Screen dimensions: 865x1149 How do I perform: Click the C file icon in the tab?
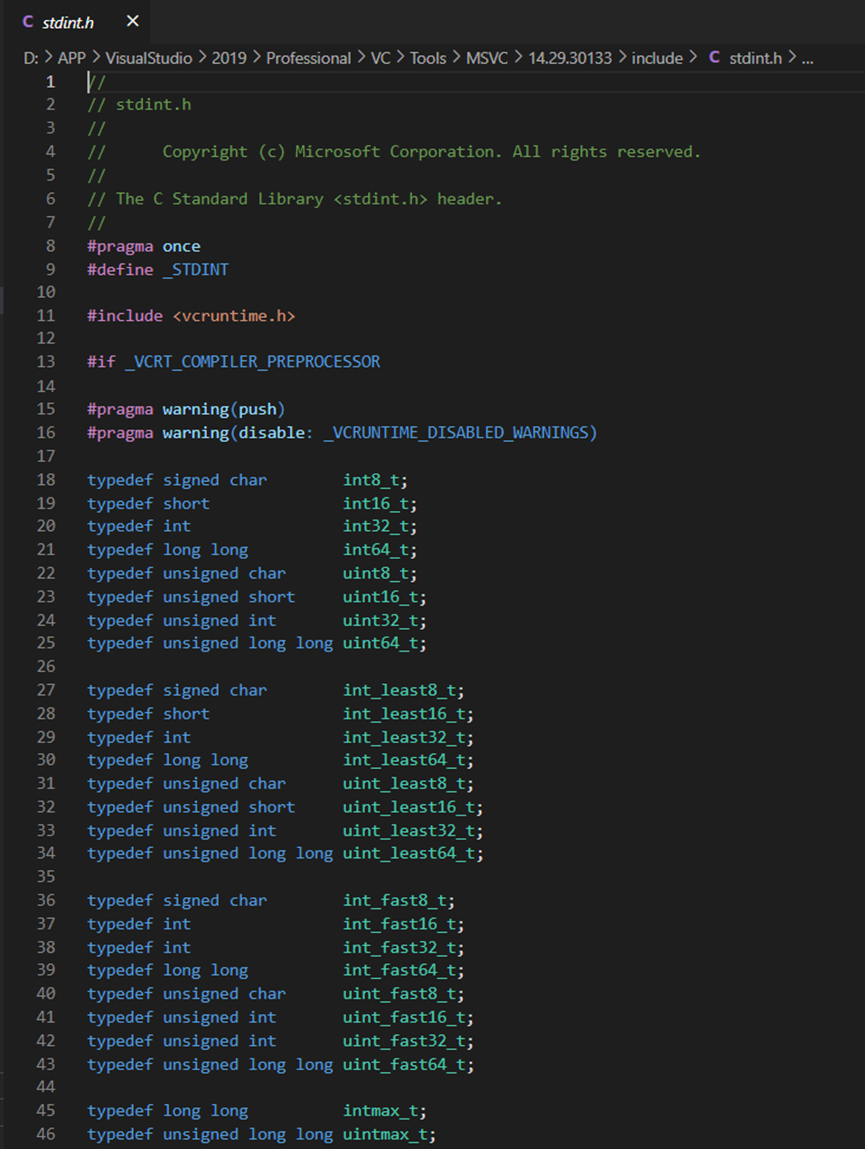[x=28, y=22]
